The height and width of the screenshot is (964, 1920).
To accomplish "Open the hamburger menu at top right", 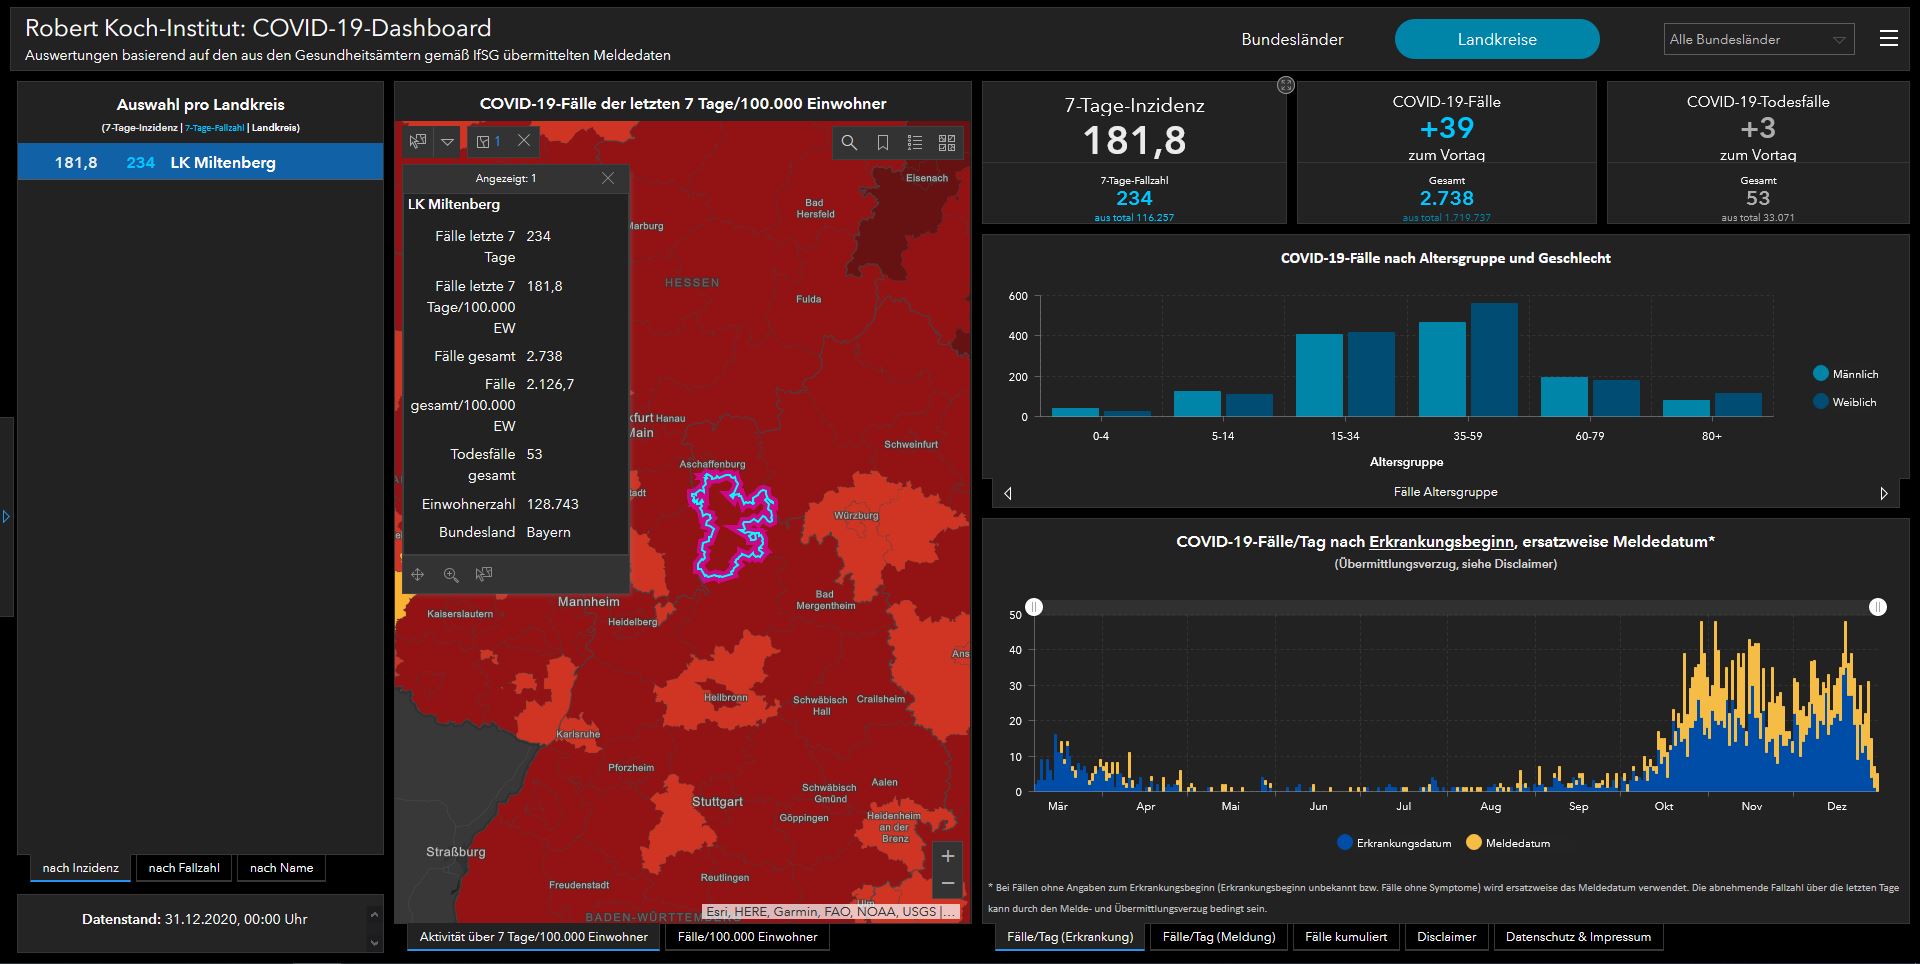I will pos(1888,39).
